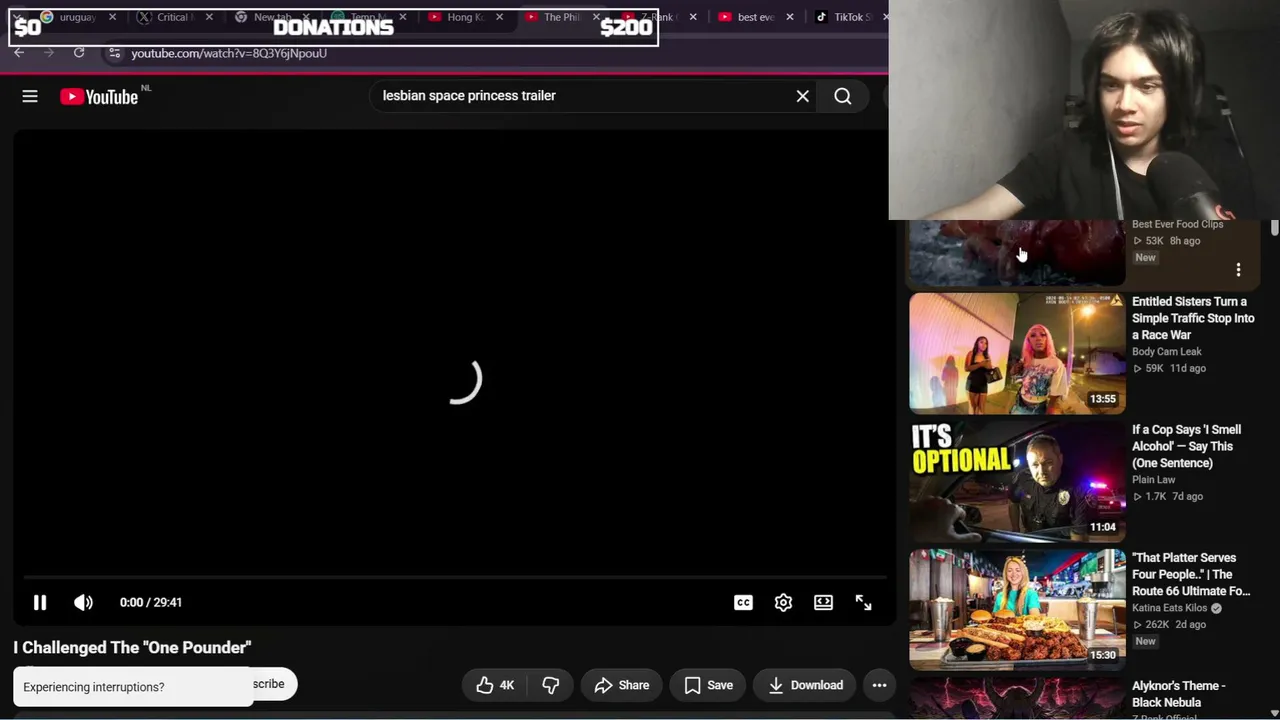Visit the Best Ever Food Clips channel
1280x720 pixels.
coord(1177,224)
